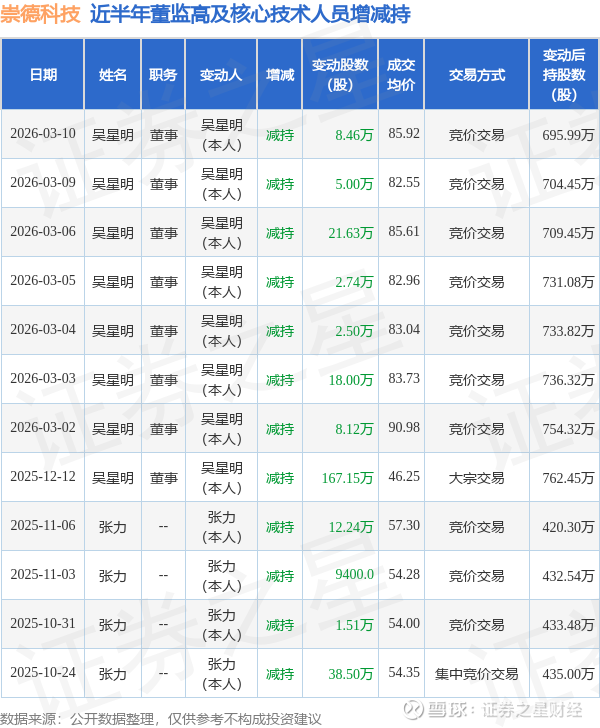600x728 pixels.
Task: Click the 2.50万 share change value
Action: coord(354,331)
